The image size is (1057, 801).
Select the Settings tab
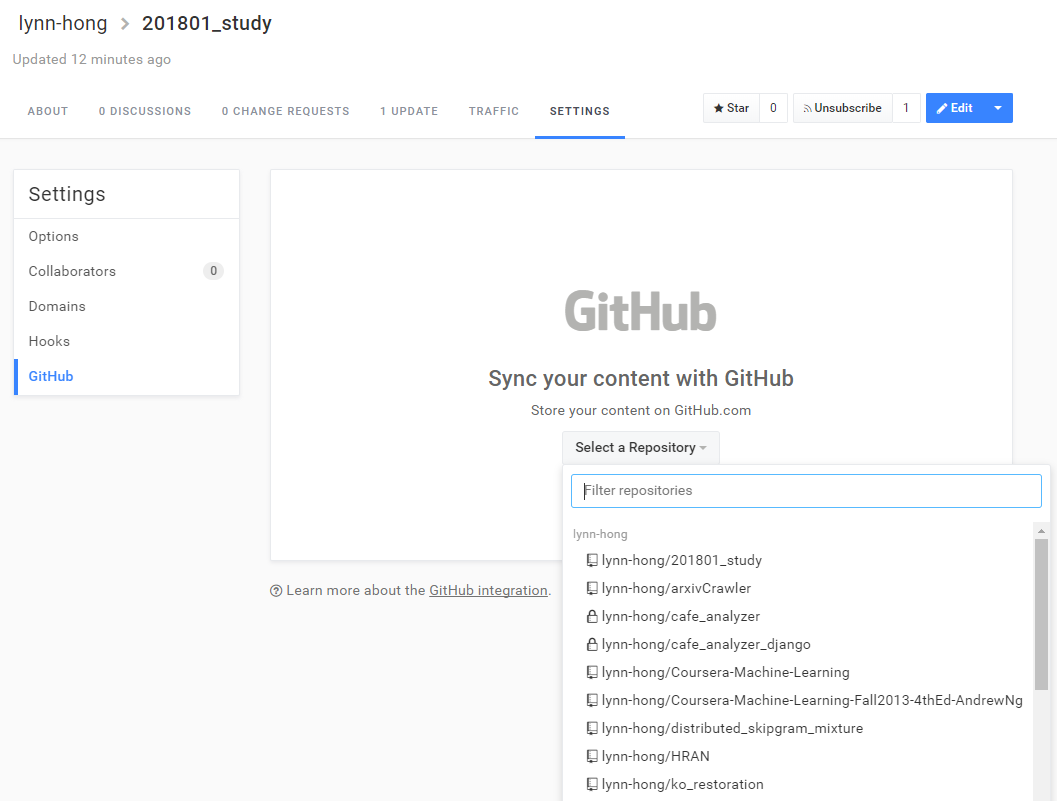[x=580, y=111]
